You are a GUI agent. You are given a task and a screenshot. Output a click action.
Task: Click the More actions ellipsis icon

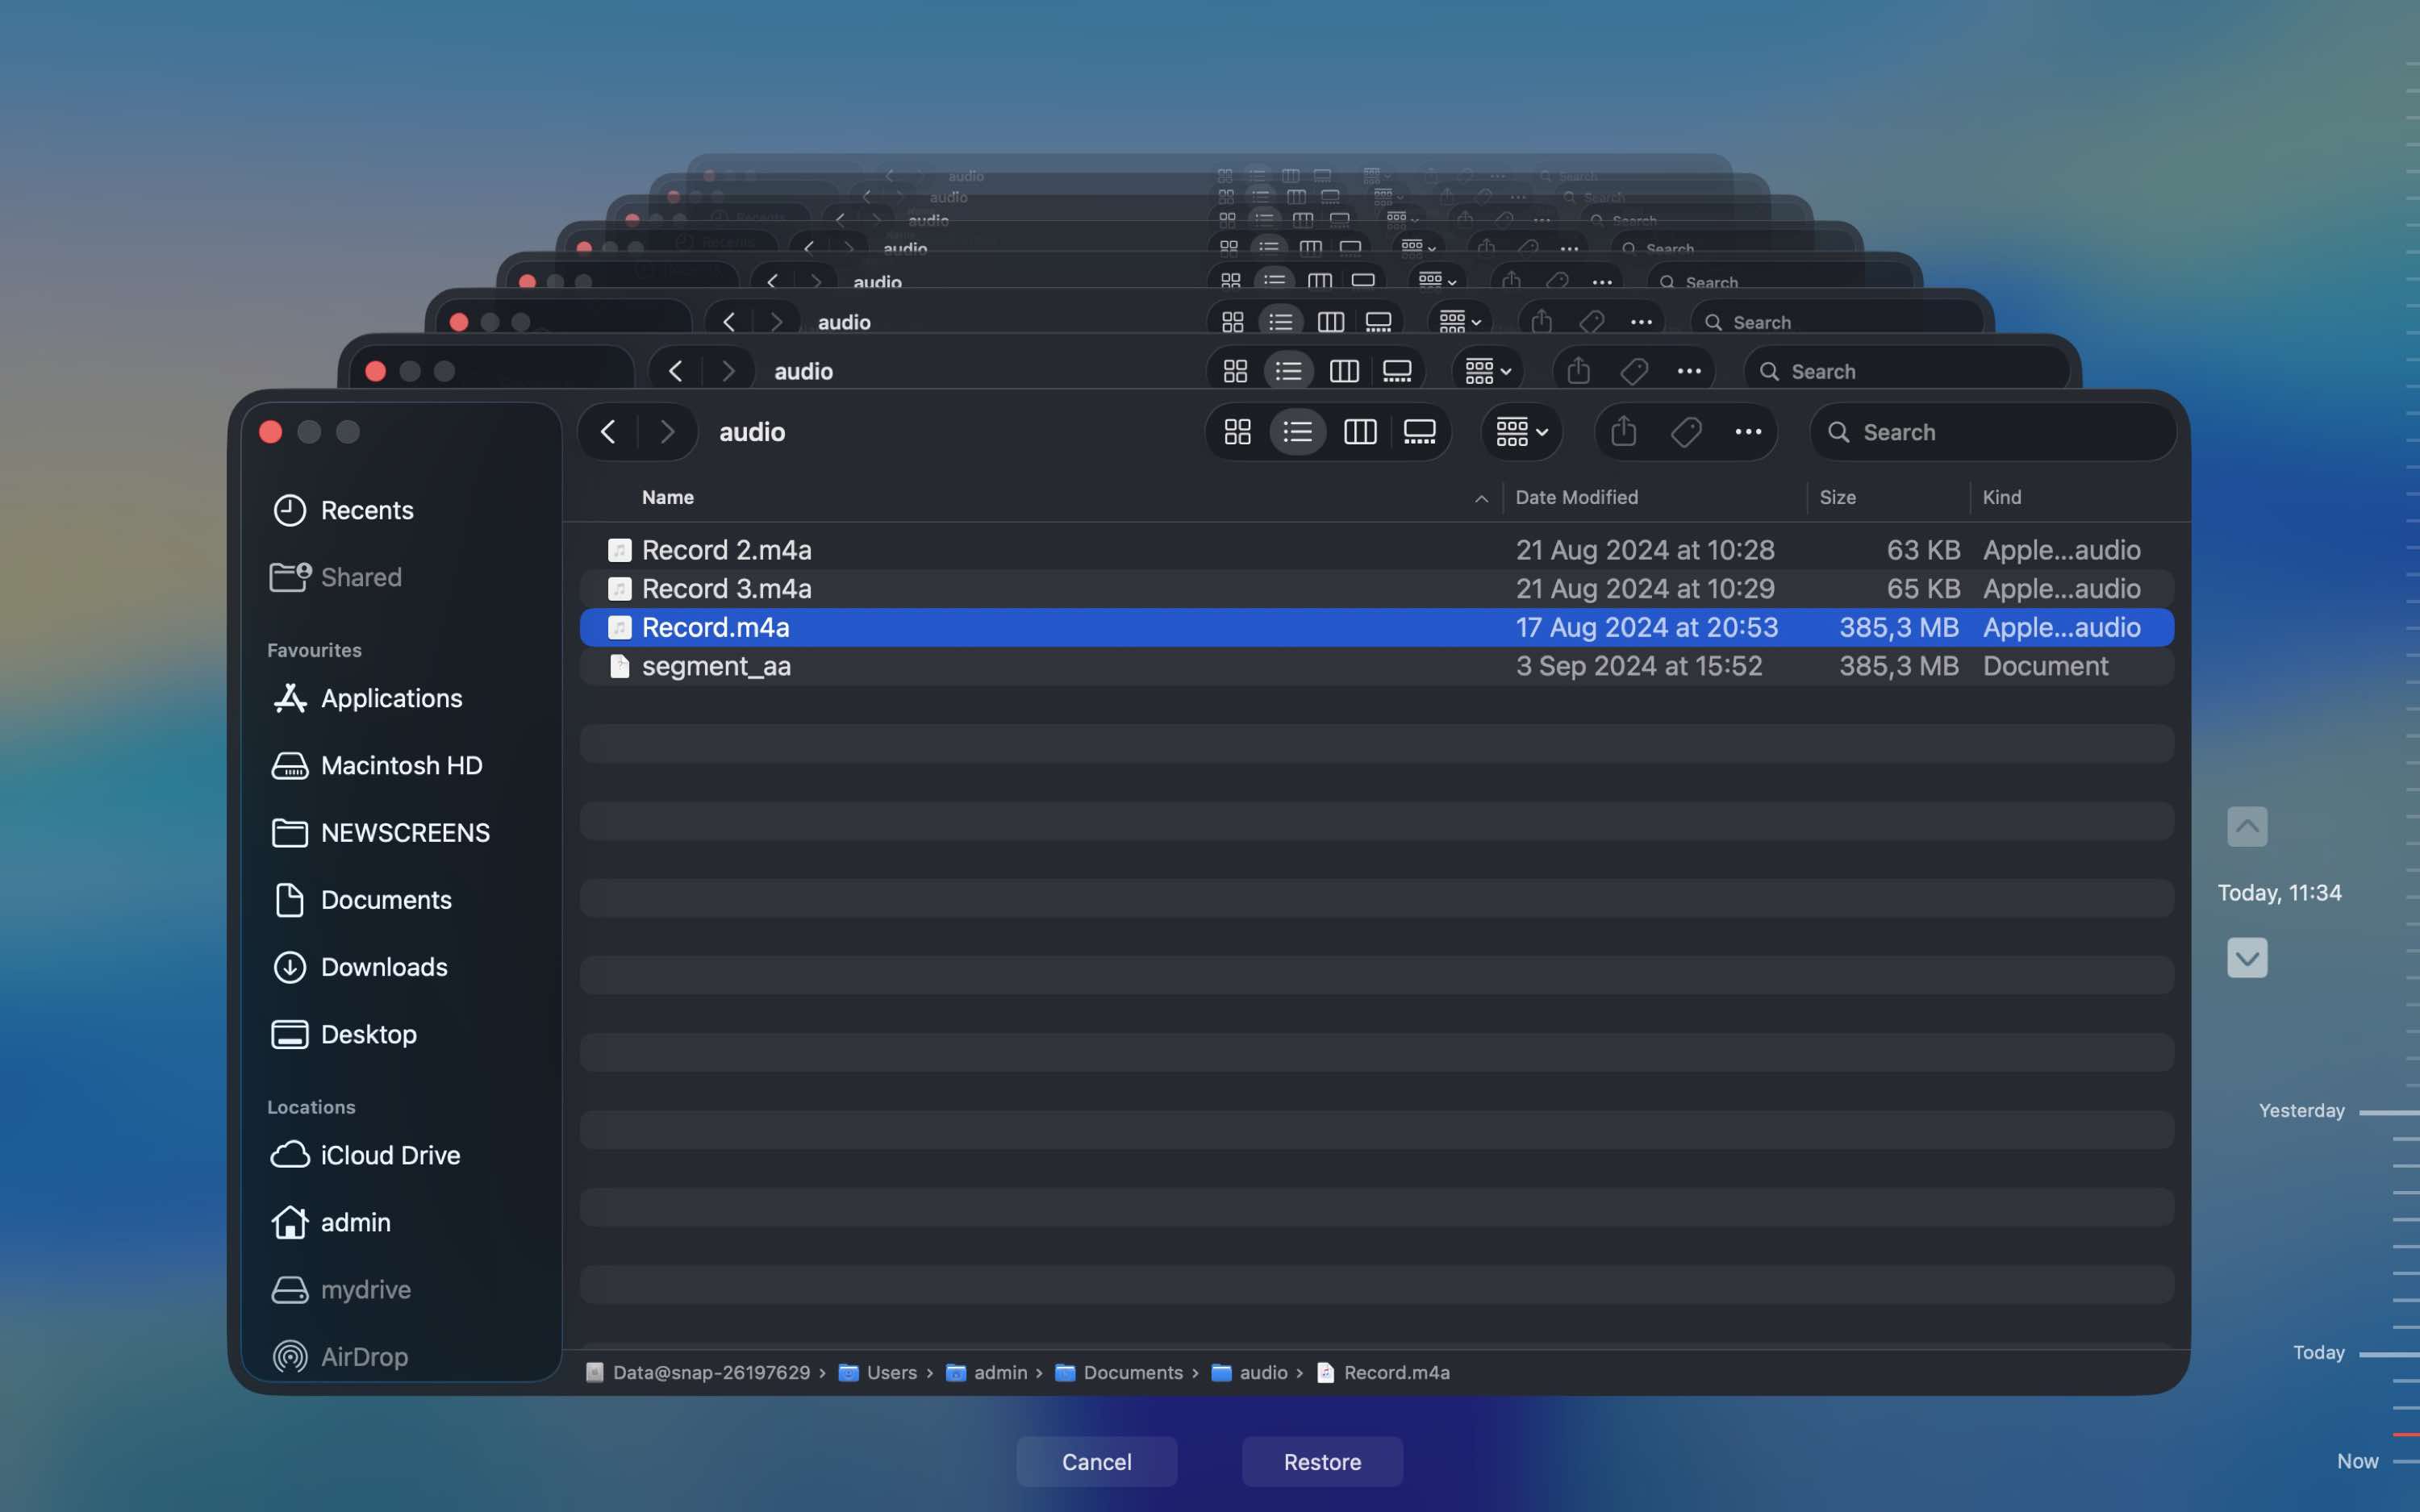[1749, 431]
